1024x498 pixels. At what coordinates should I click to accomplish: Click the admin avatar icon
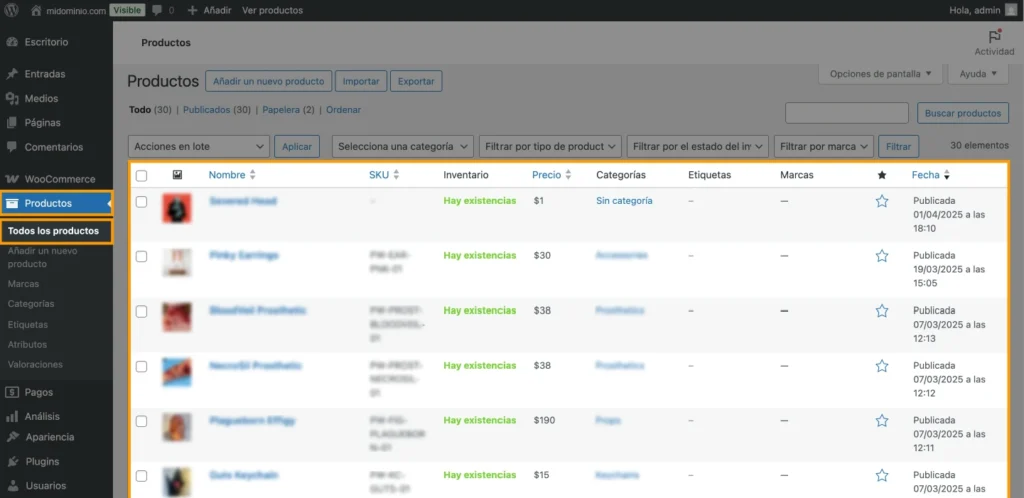1011,10
